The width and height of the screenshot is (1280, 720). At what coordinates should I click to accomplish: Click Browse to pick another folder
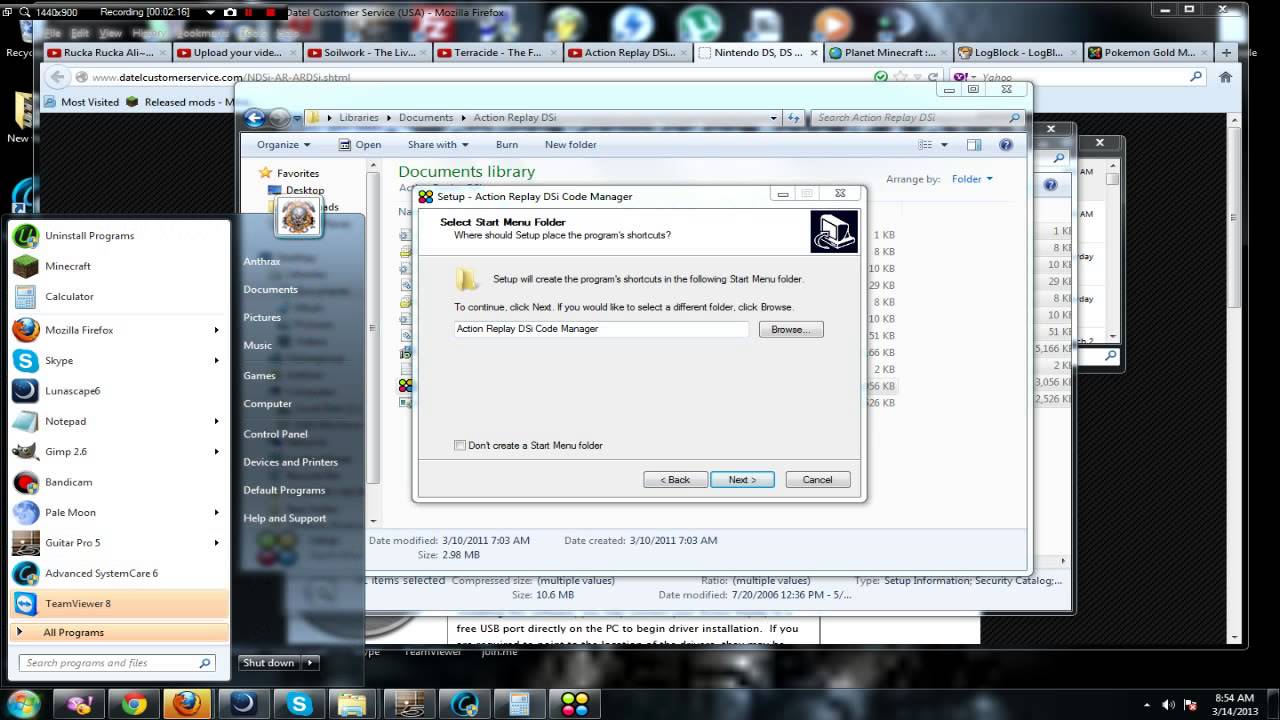pyautogui.click(x=791, y=329)
